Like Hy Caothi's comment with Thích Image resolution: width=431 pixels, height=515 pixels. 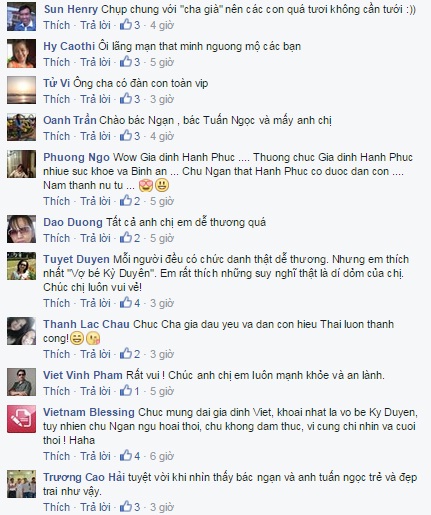57,62
